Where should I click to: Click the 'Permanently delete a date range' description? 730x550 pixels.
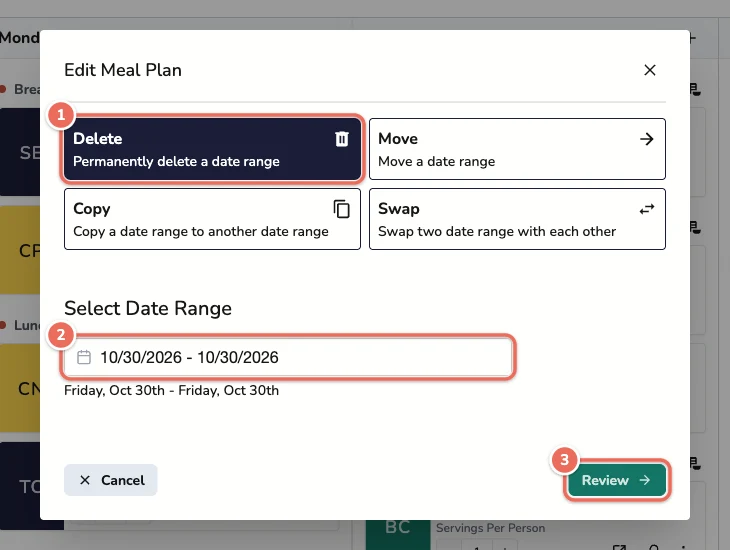point(176,161)
